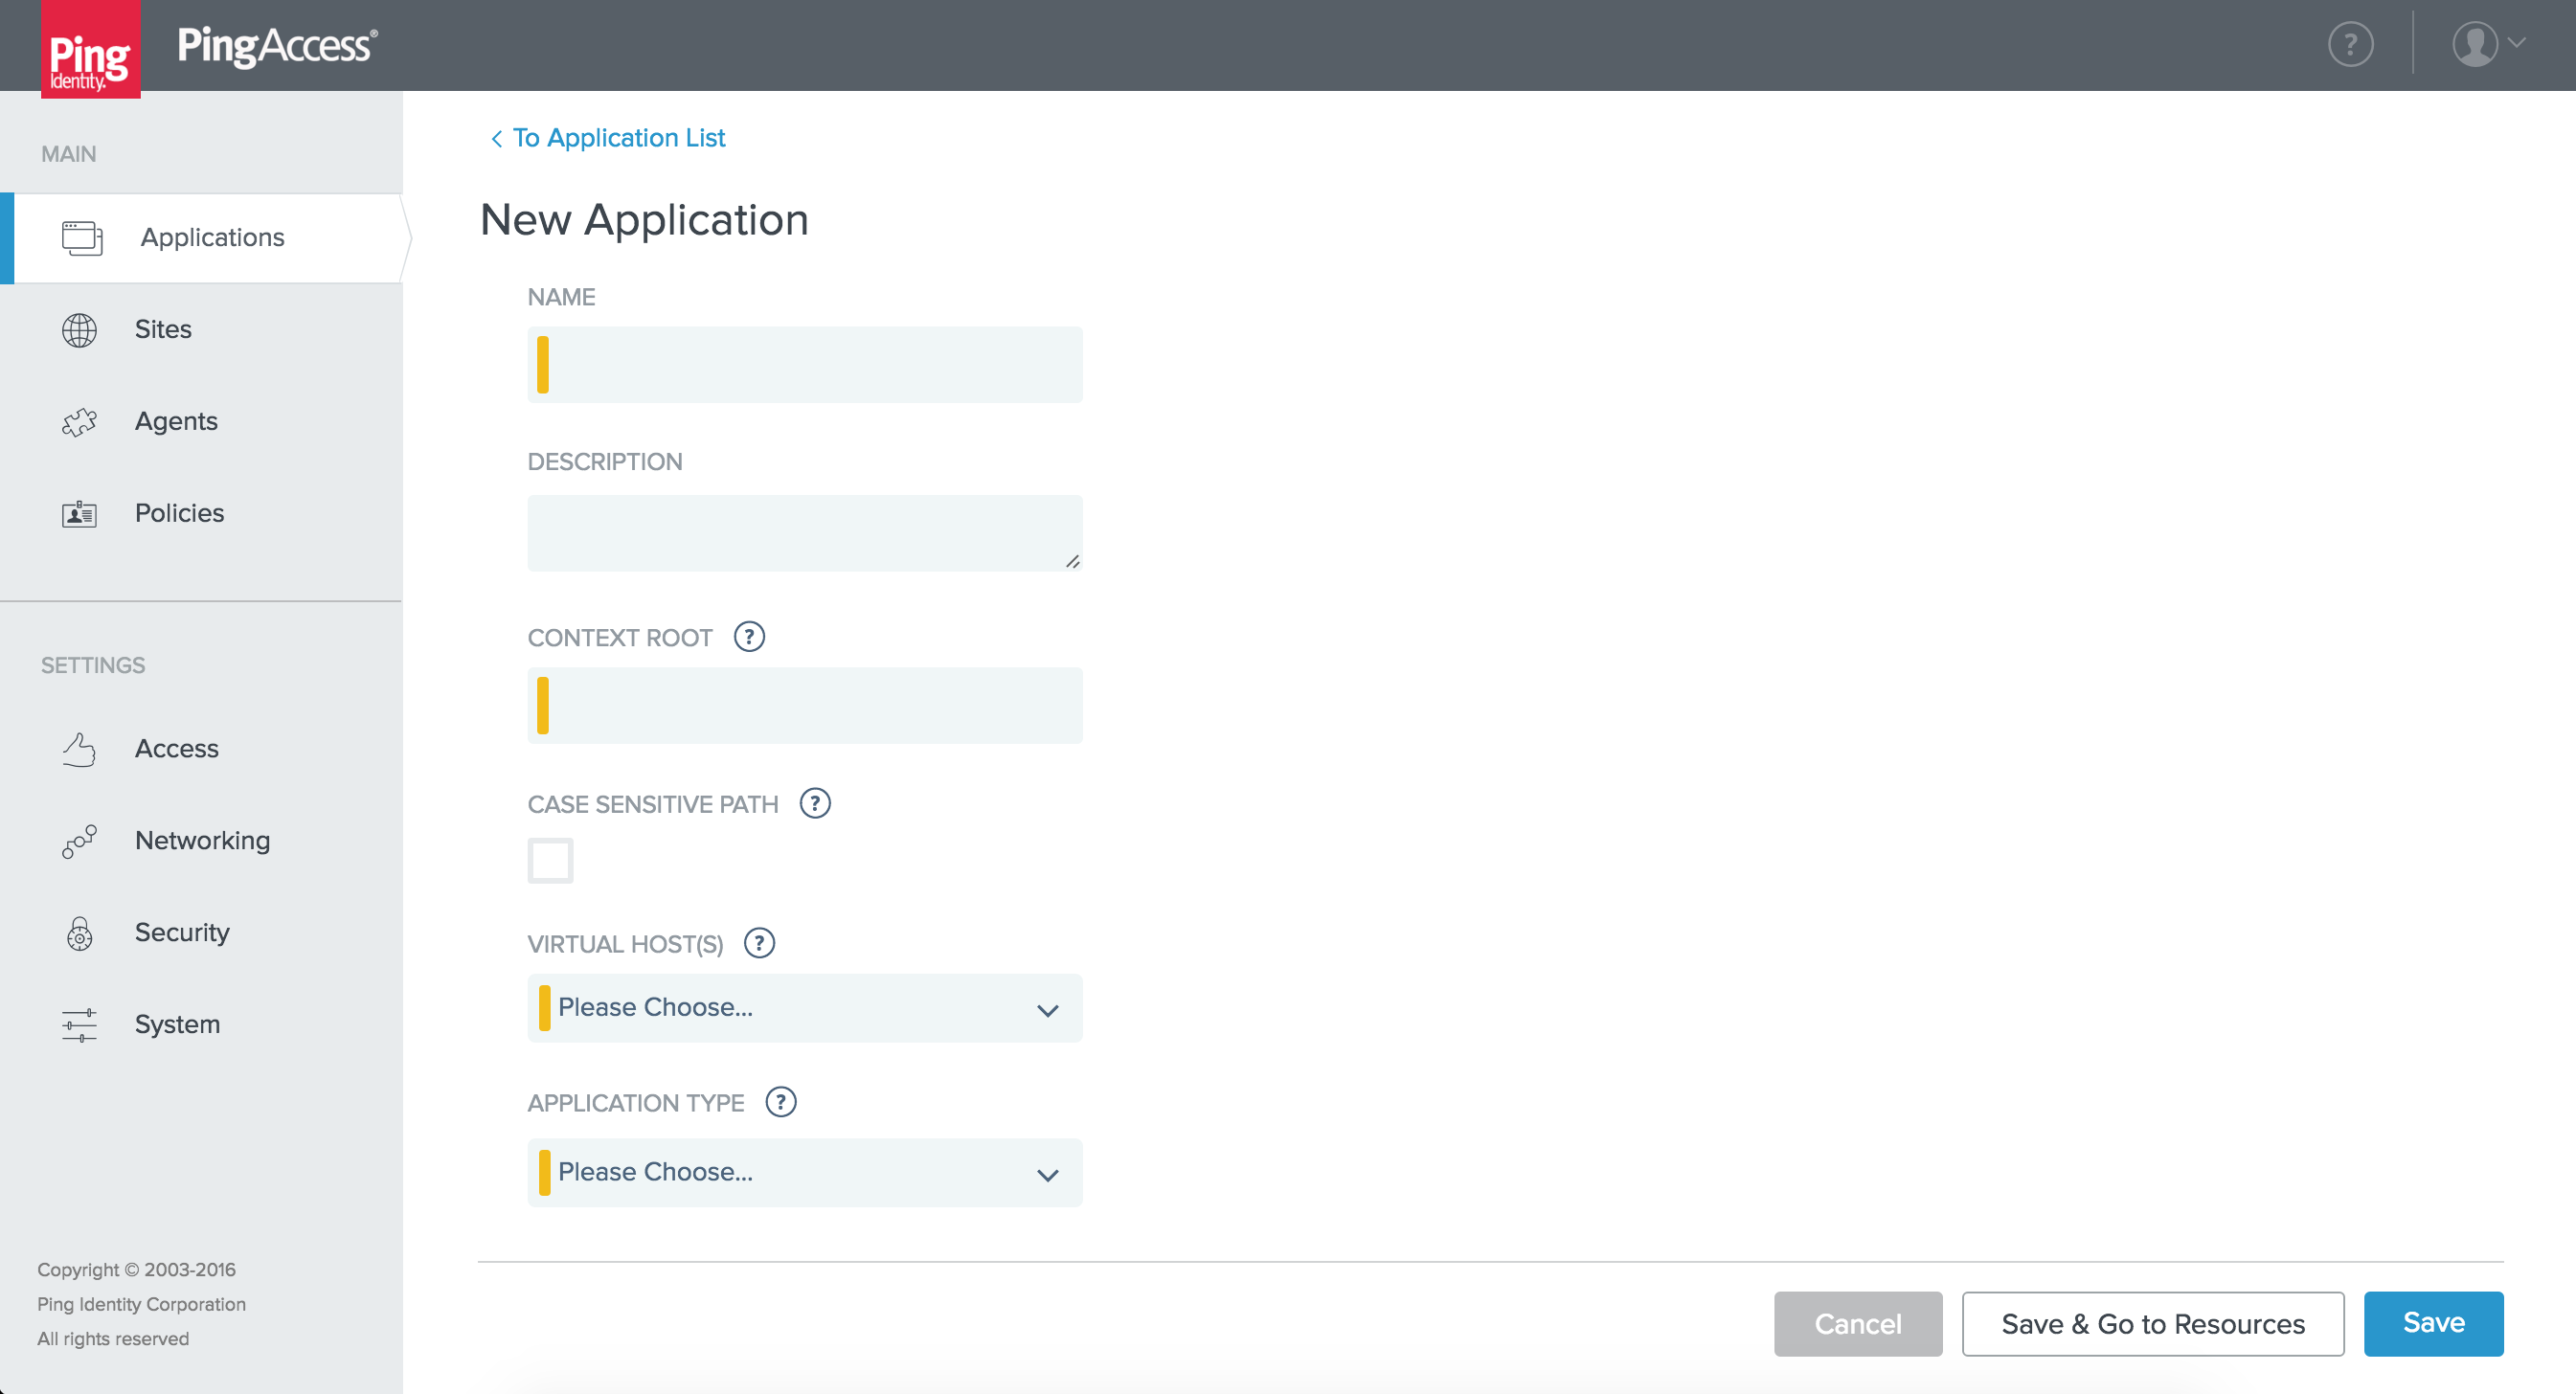This screenshot has width=2576, height=1394.
Task: Click the Application Type help icon
Action: click(780, 1102)
